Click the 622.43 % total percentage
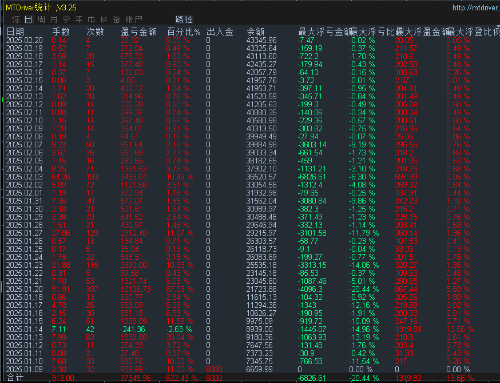The height and width of the screenshot is (383, 500). click(182, 378)
